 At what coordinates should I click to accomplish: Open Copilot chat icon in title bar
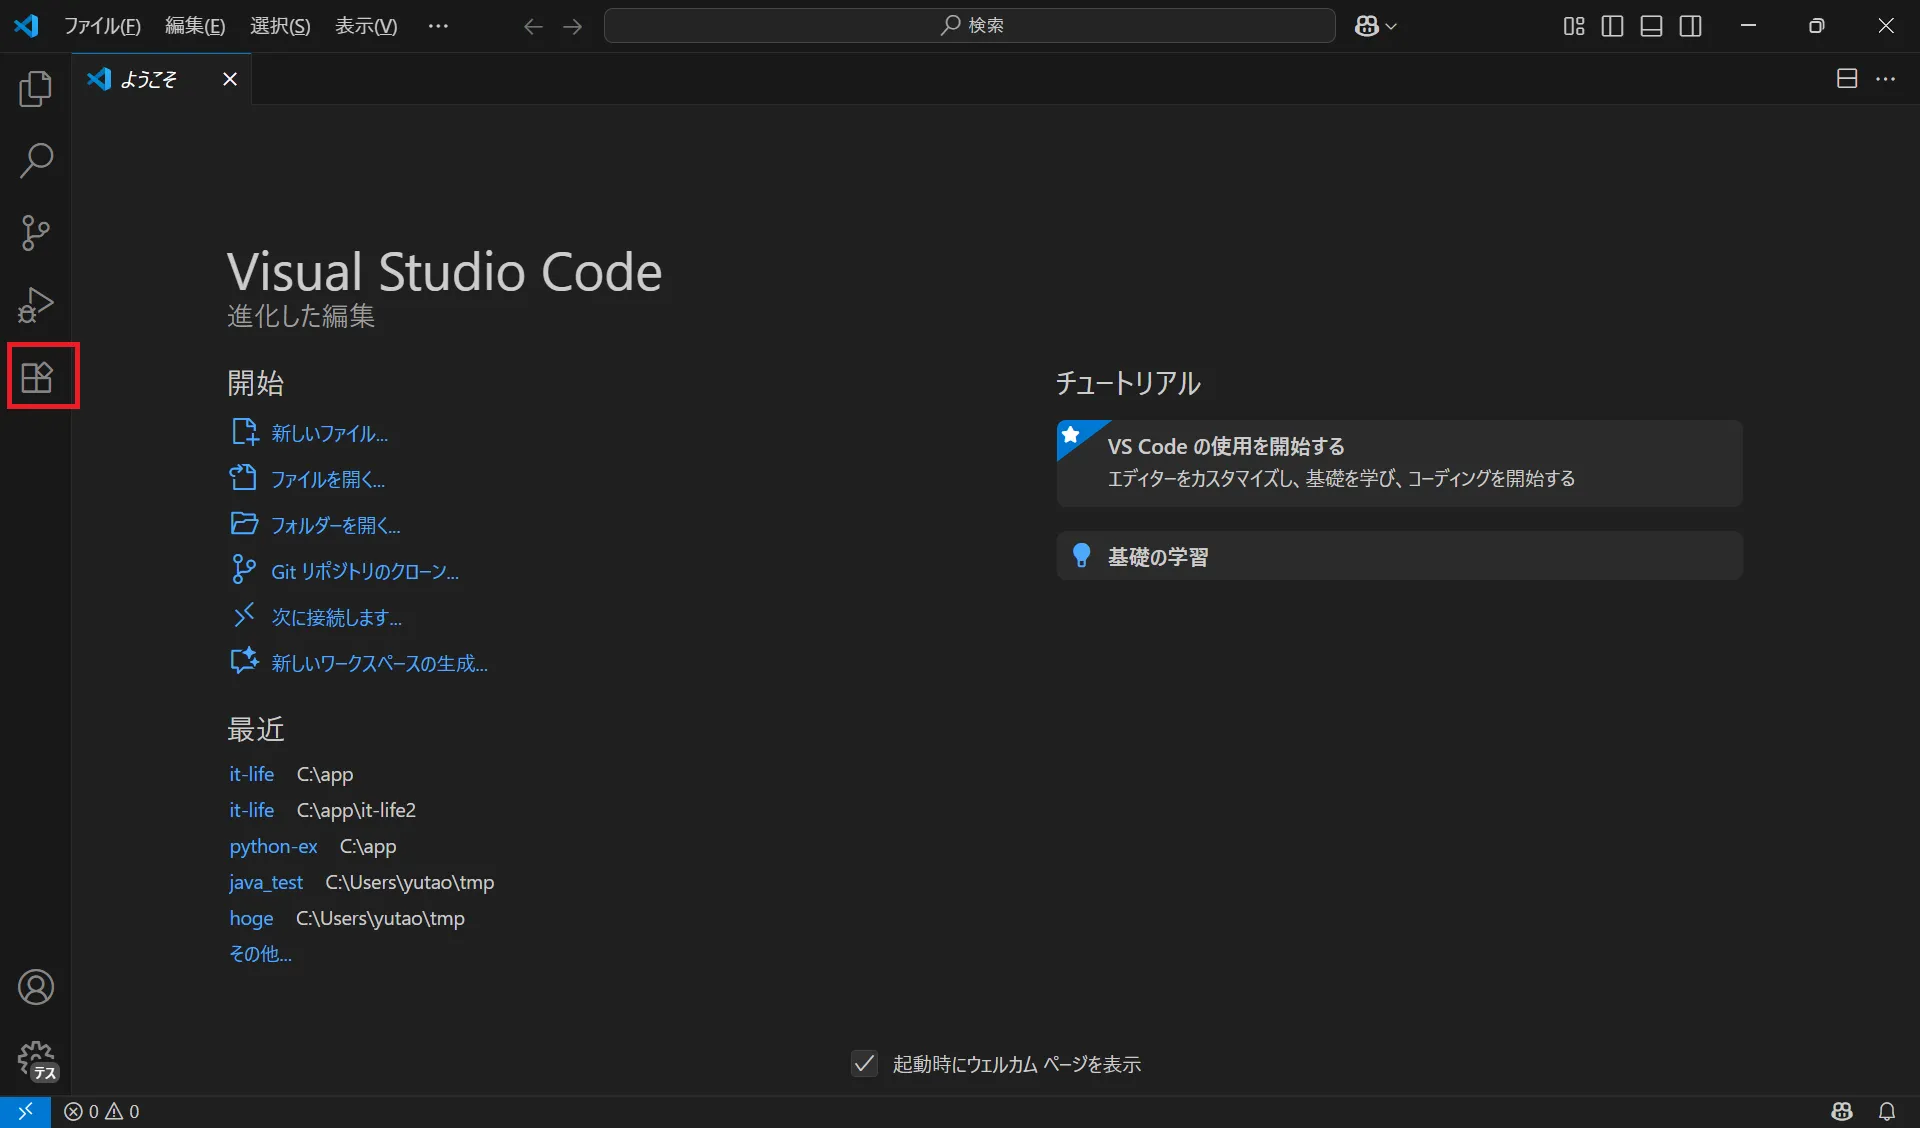click(x=1367, y=26)
